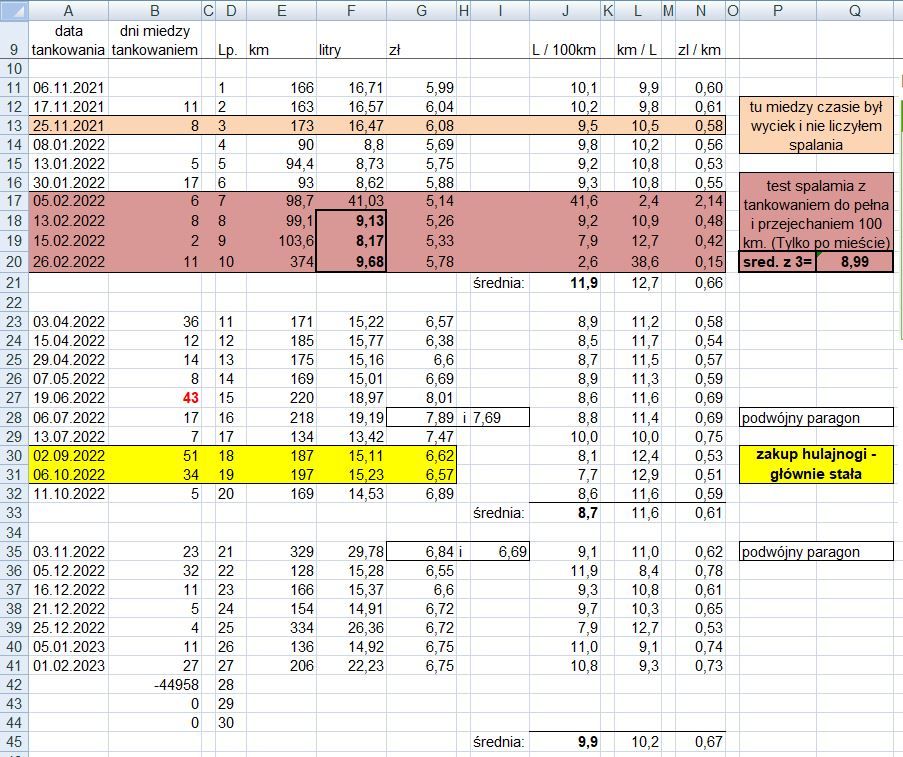Image resolution: width=903 pixels, height=757 pixels.
Task: Select the price cell 8,01
Action: click(422, 398)
